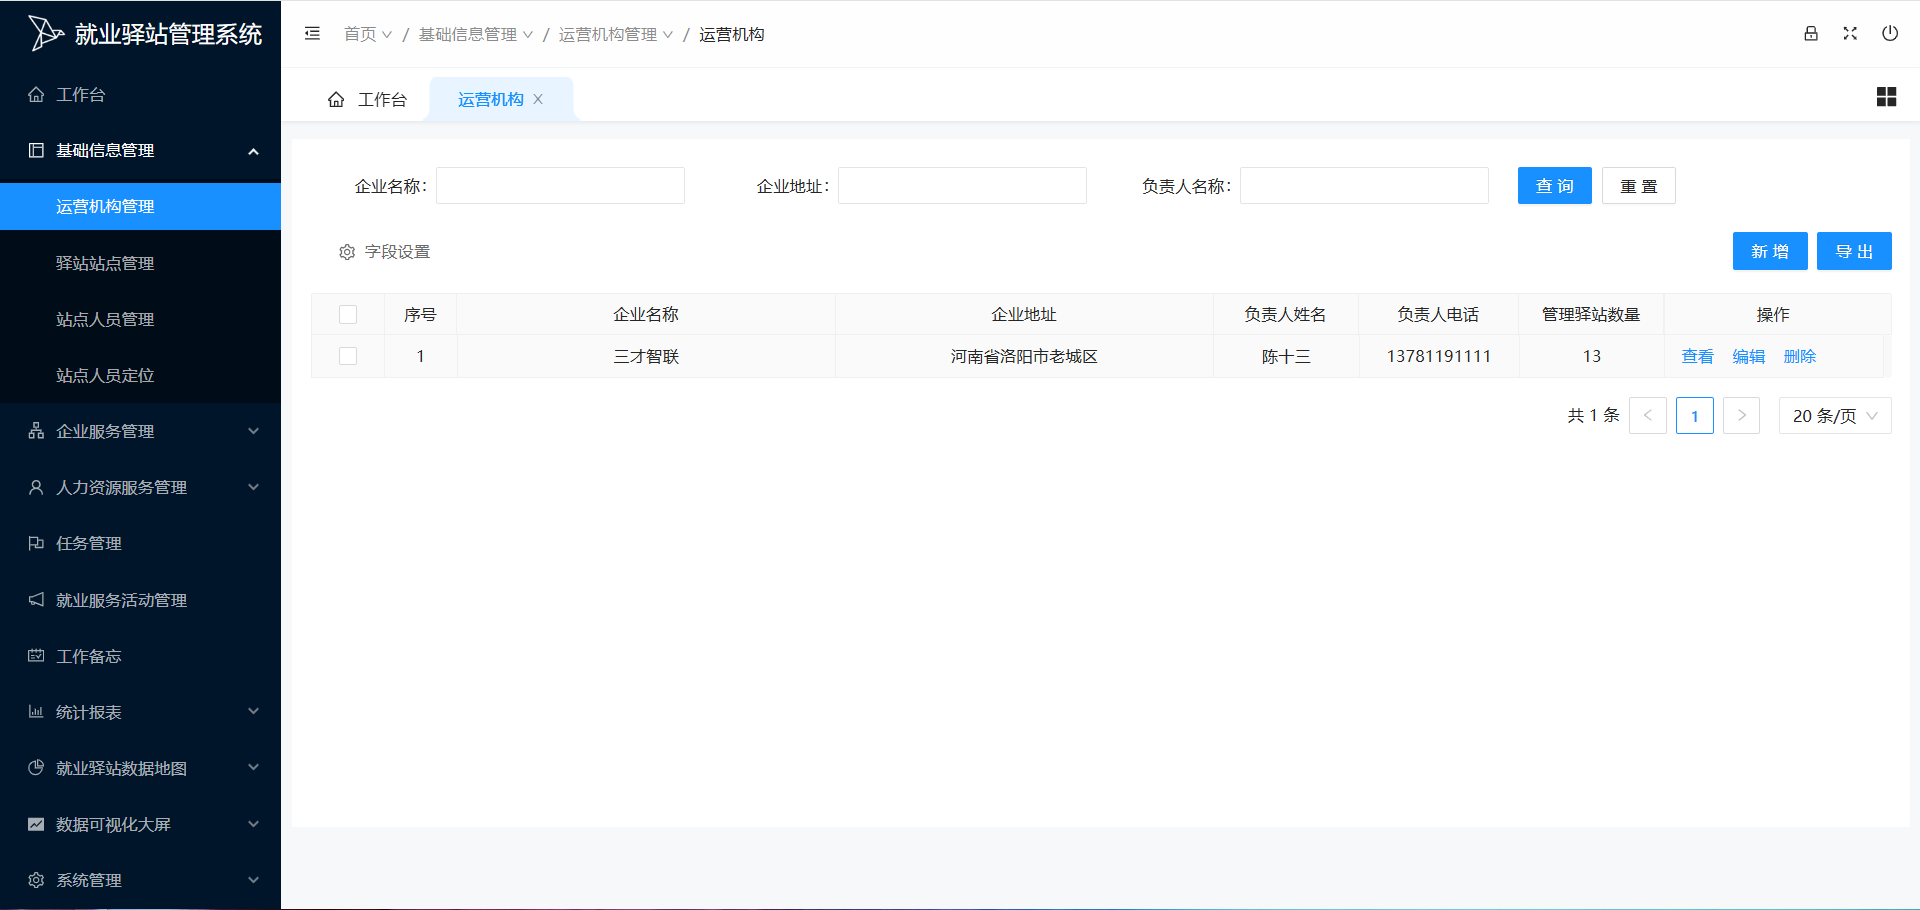Focus the 企业名称 input field
Screen dimensions: 1920x910
561,186
